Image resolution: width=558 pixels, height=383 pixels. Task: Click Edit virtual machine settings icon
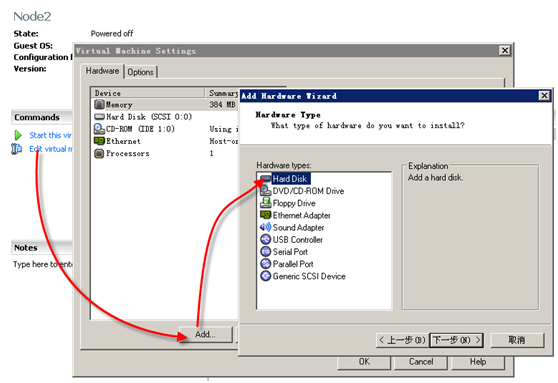tap(16, 149)
